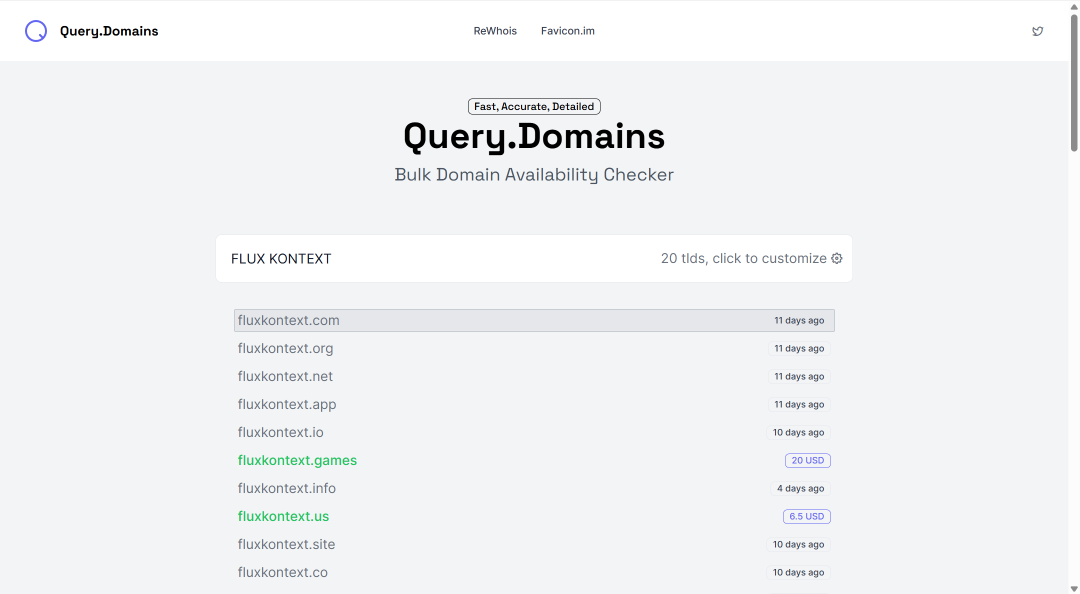Click the 'Fast, Accurate, Detailed' badge

[x=534, y=106]
